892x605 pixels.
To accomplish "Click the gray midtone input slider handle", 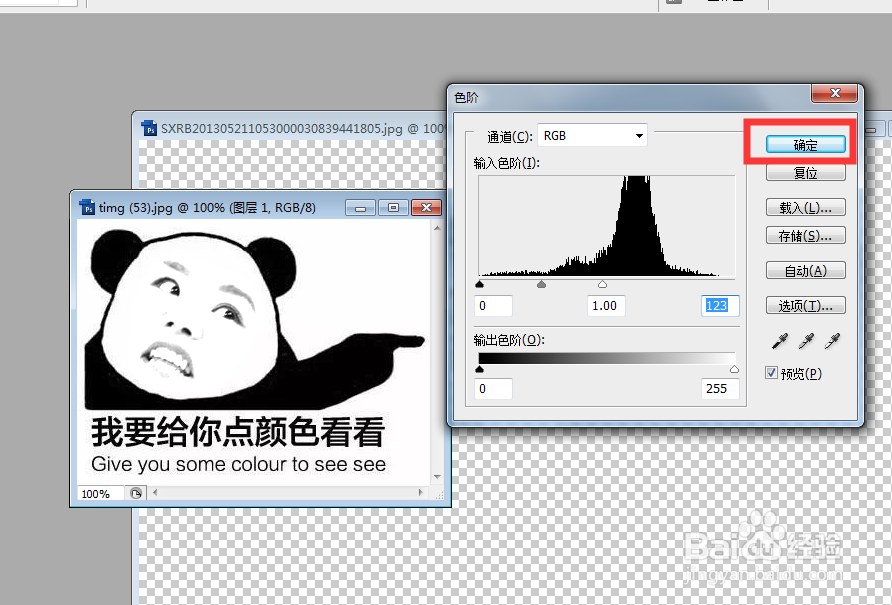I will pyautogui.click(x=542, y=284).
